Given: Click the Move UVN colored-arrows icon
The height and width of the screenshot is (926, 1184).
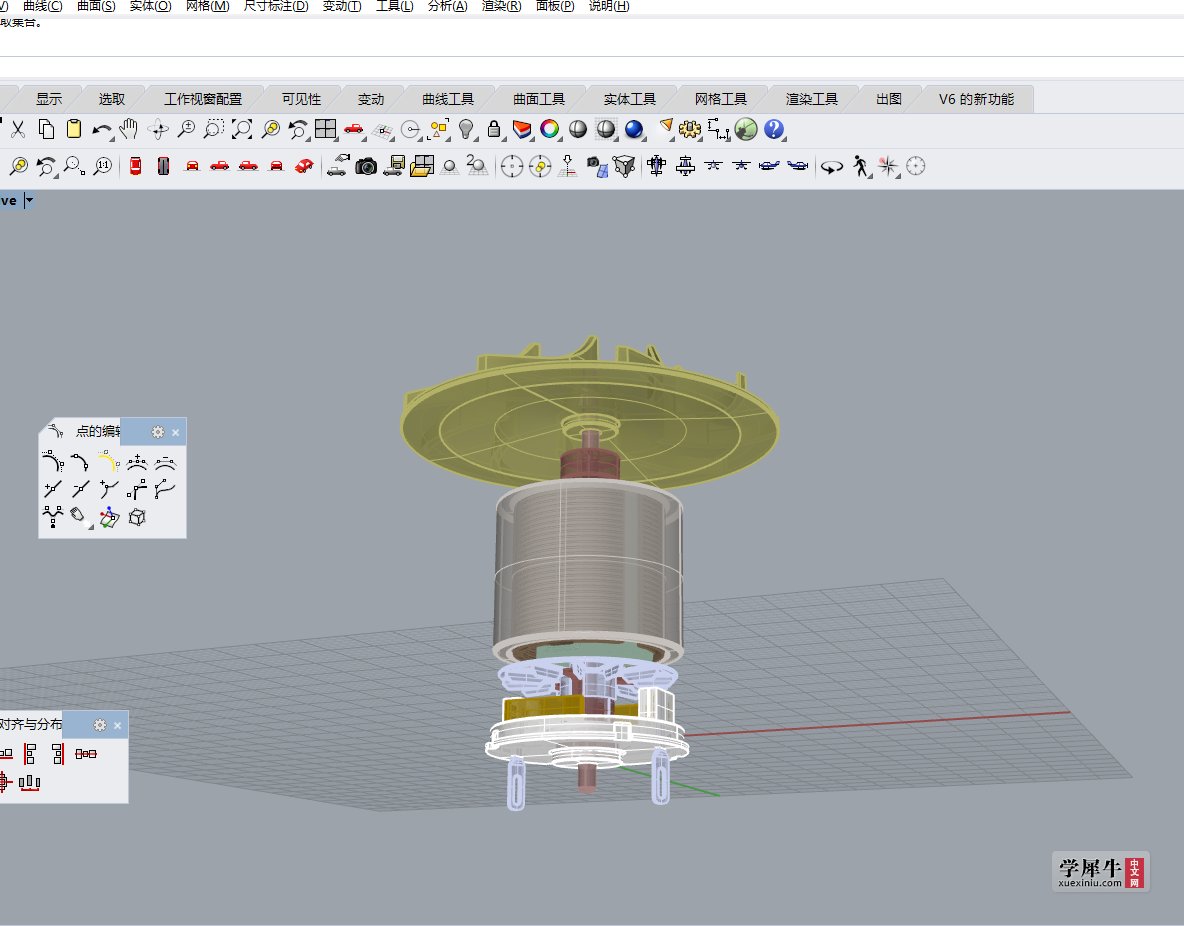Looking at the screenshot, I should [109, 517].
